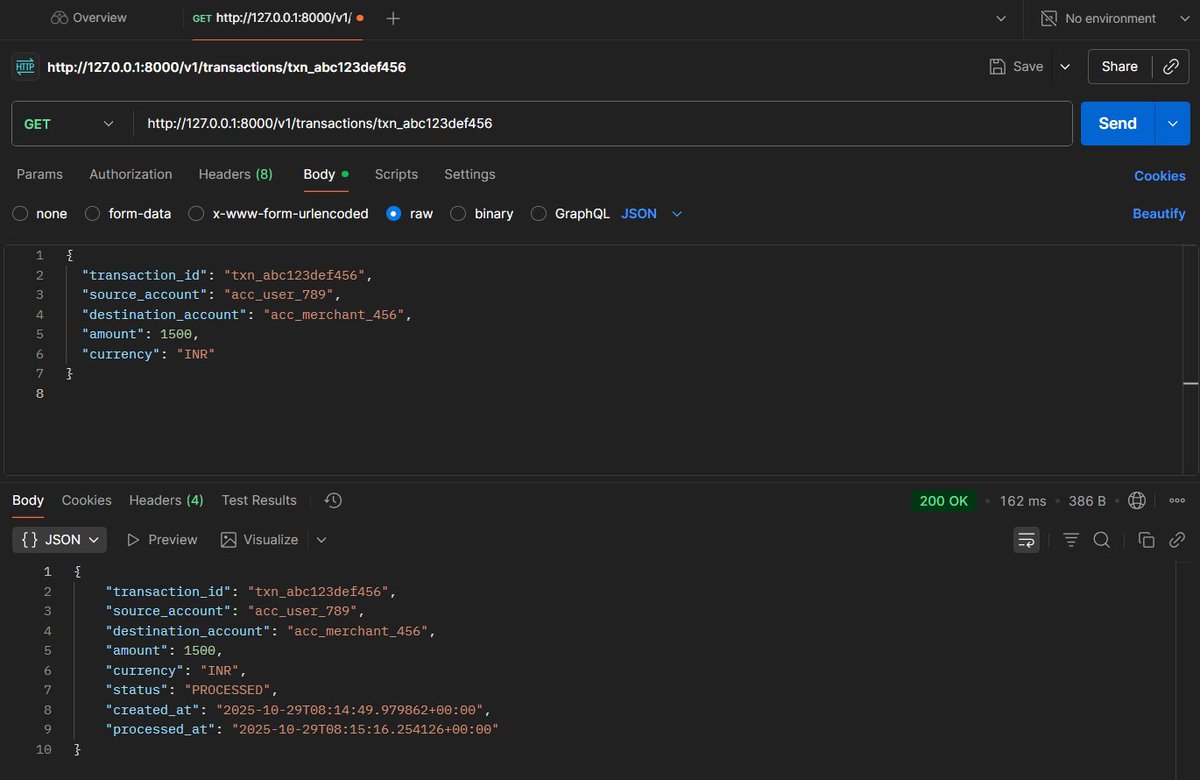View network information via the globe icon

(x=1137, y=500)
